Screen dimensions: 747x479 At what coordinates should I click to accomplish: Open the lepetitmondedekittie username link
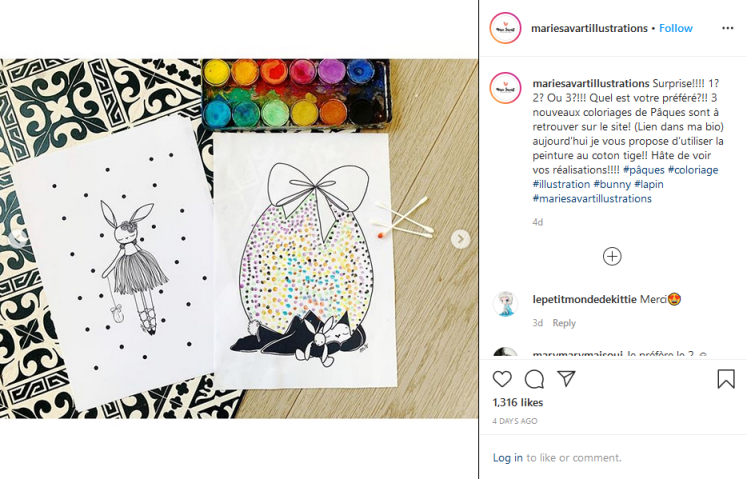point(585,299)
